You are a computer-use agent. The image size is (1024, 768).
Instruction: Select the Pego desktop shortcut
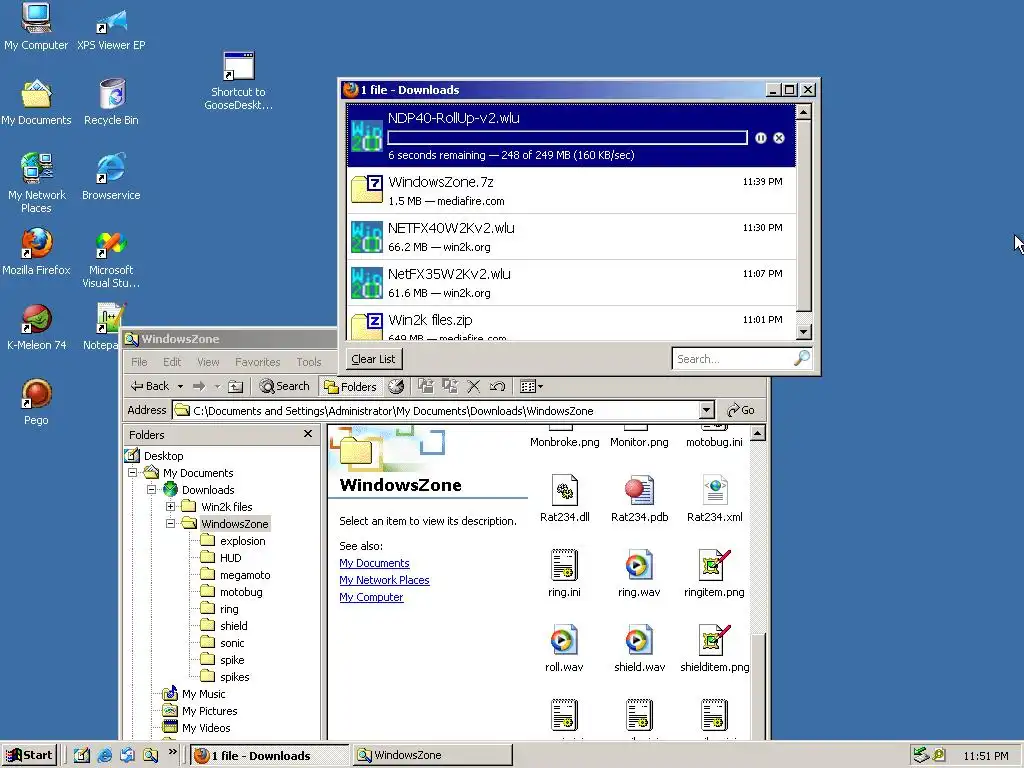pos(36,402)
